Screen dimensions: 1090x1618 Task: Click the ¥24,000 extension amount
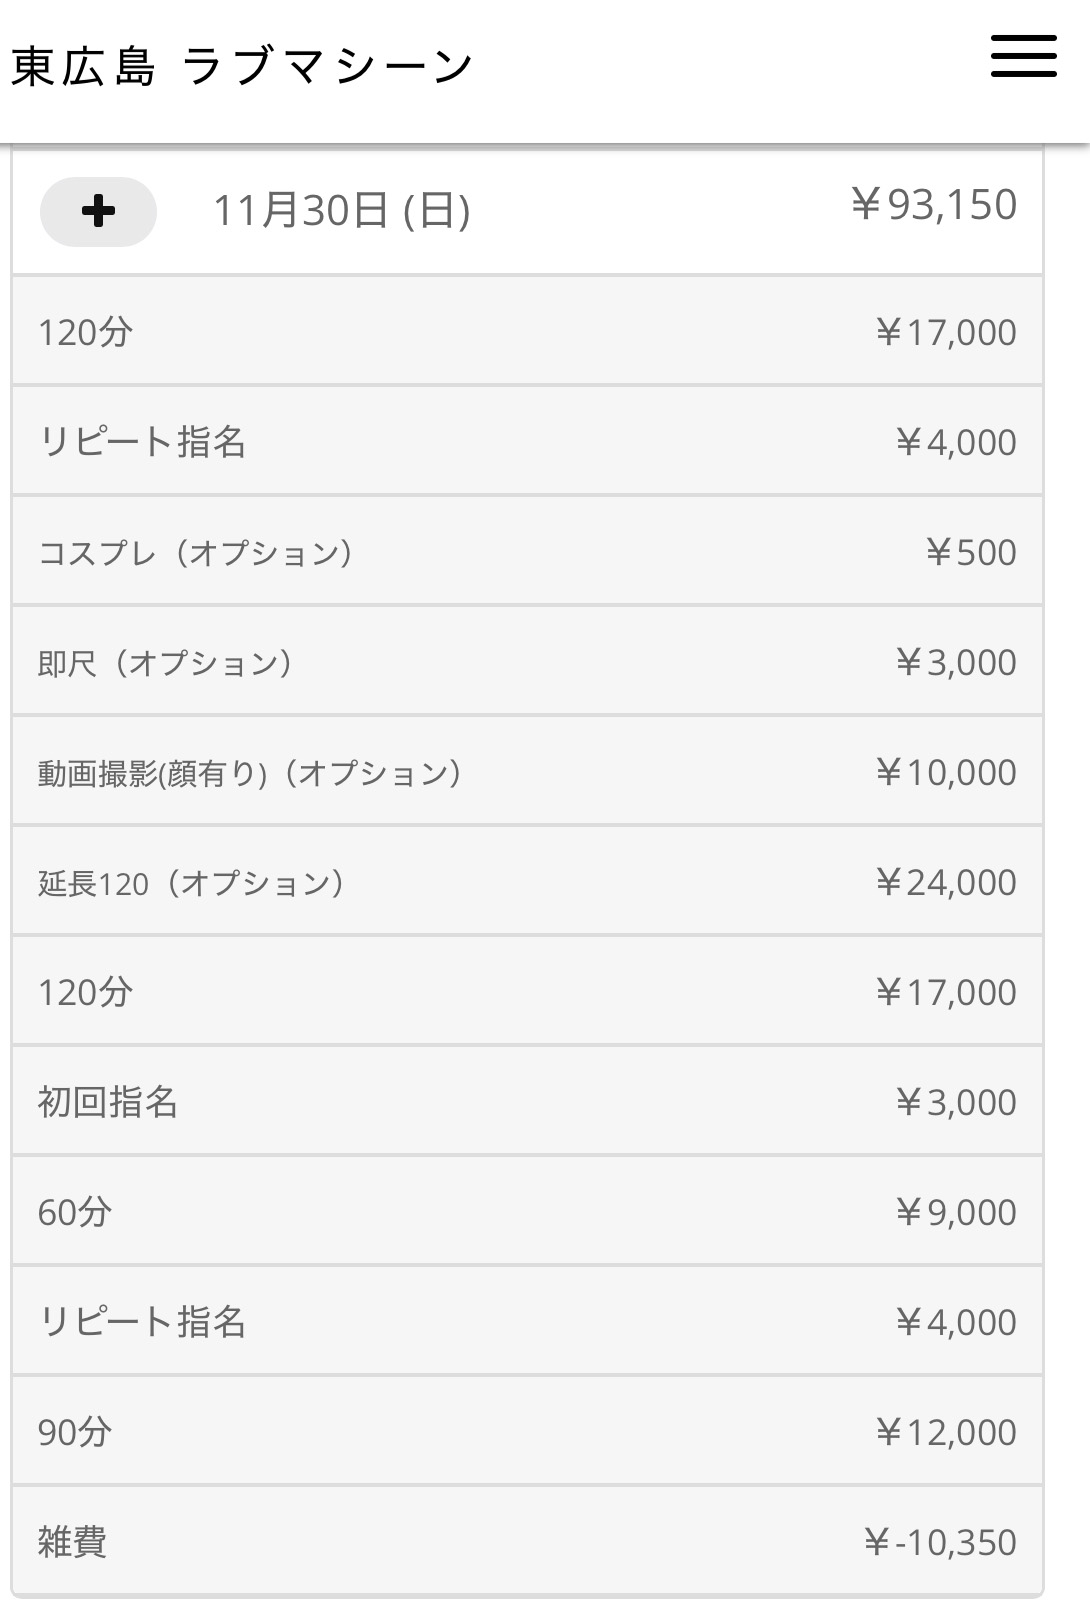point(946,882)
